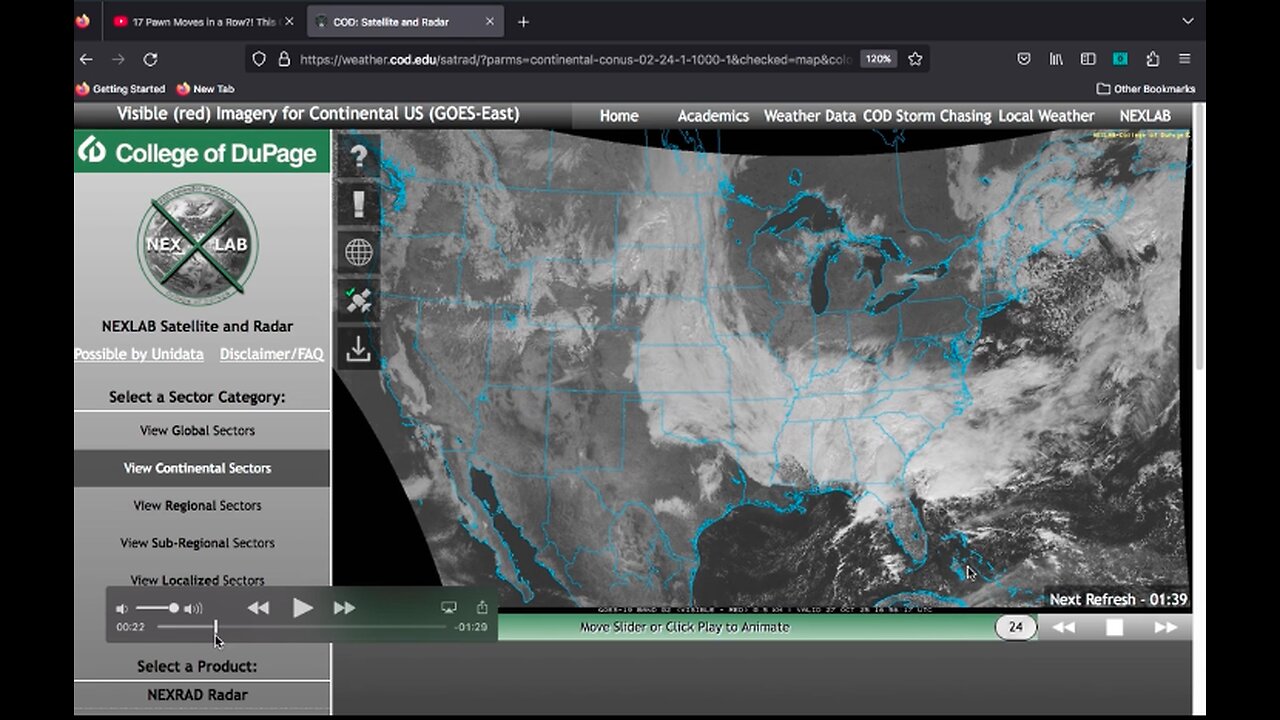Open the extensions puzzle icon
The width and height of the screenshot is (1280, 720).
click(x=1152, y=59)
